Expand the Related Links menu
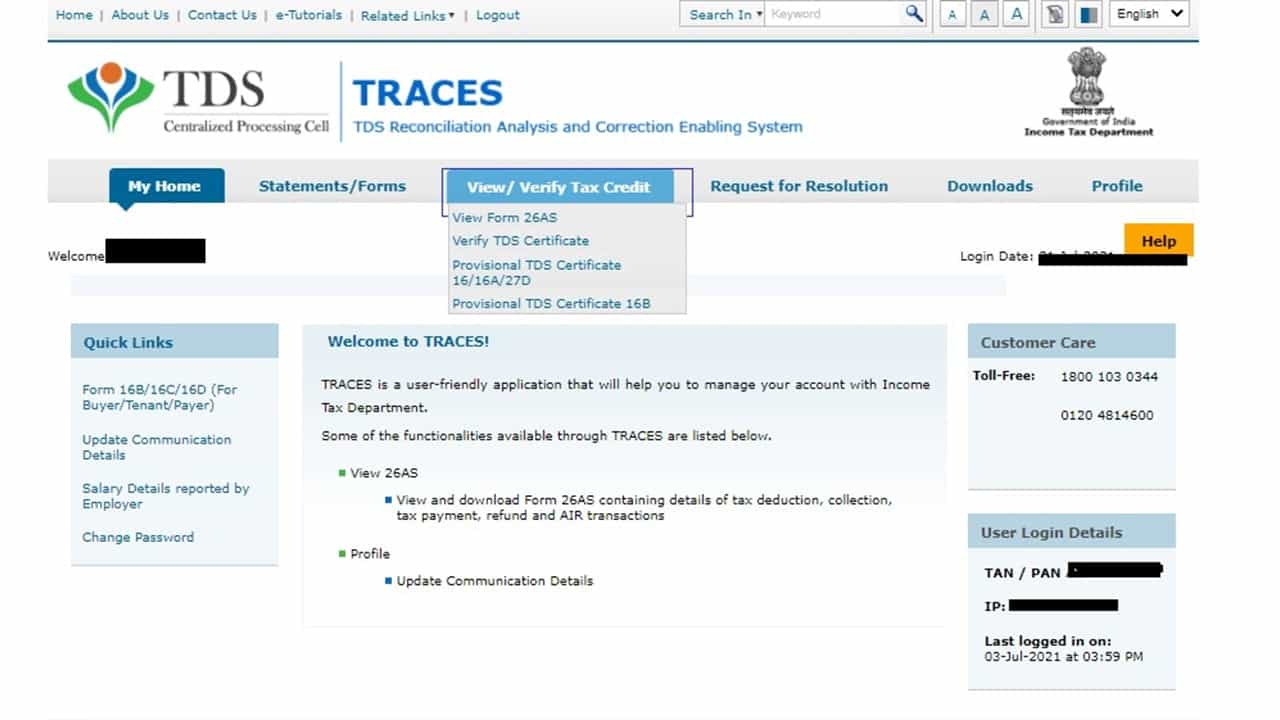Image resolution: width=1280 pixels, height=720 pixels. pyautogui.click(x=407, y=15)
